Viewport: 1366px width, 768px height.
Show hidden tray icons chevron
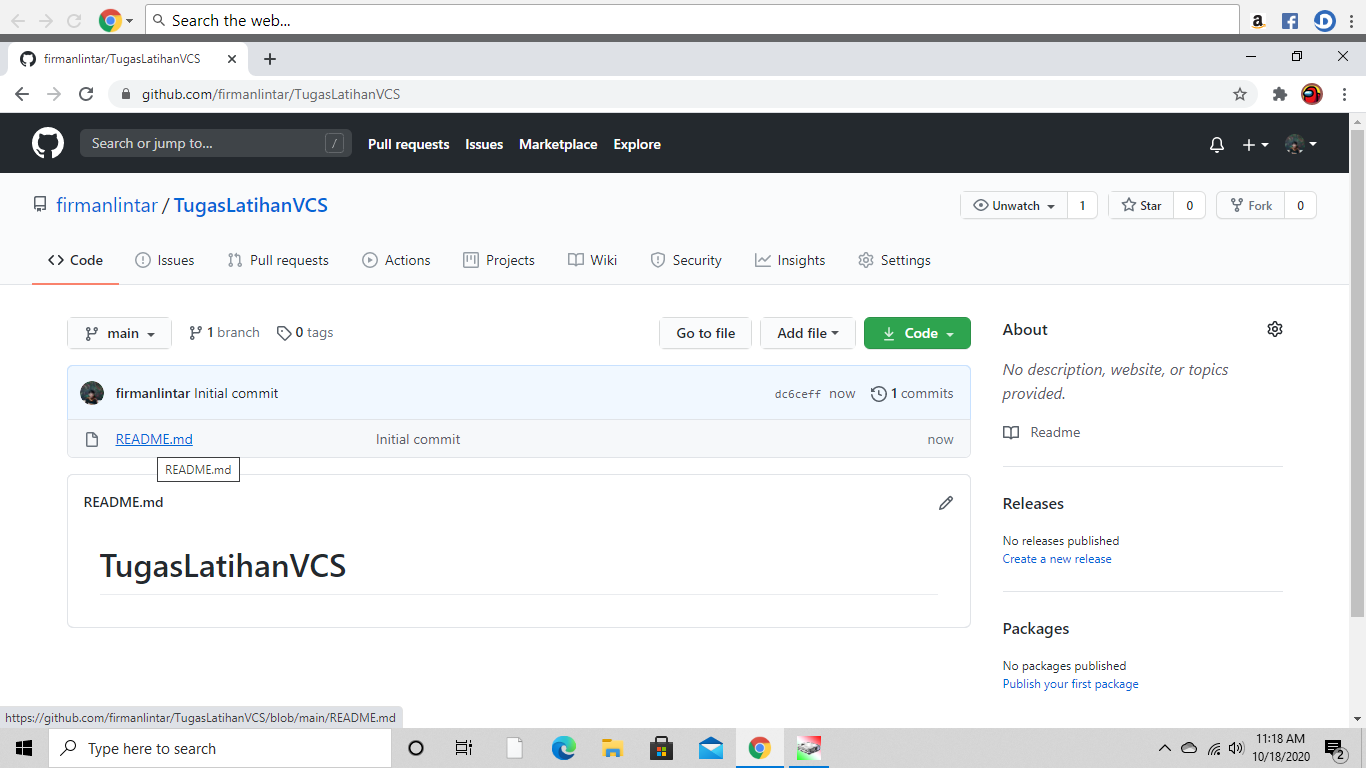pos(1164,748)
